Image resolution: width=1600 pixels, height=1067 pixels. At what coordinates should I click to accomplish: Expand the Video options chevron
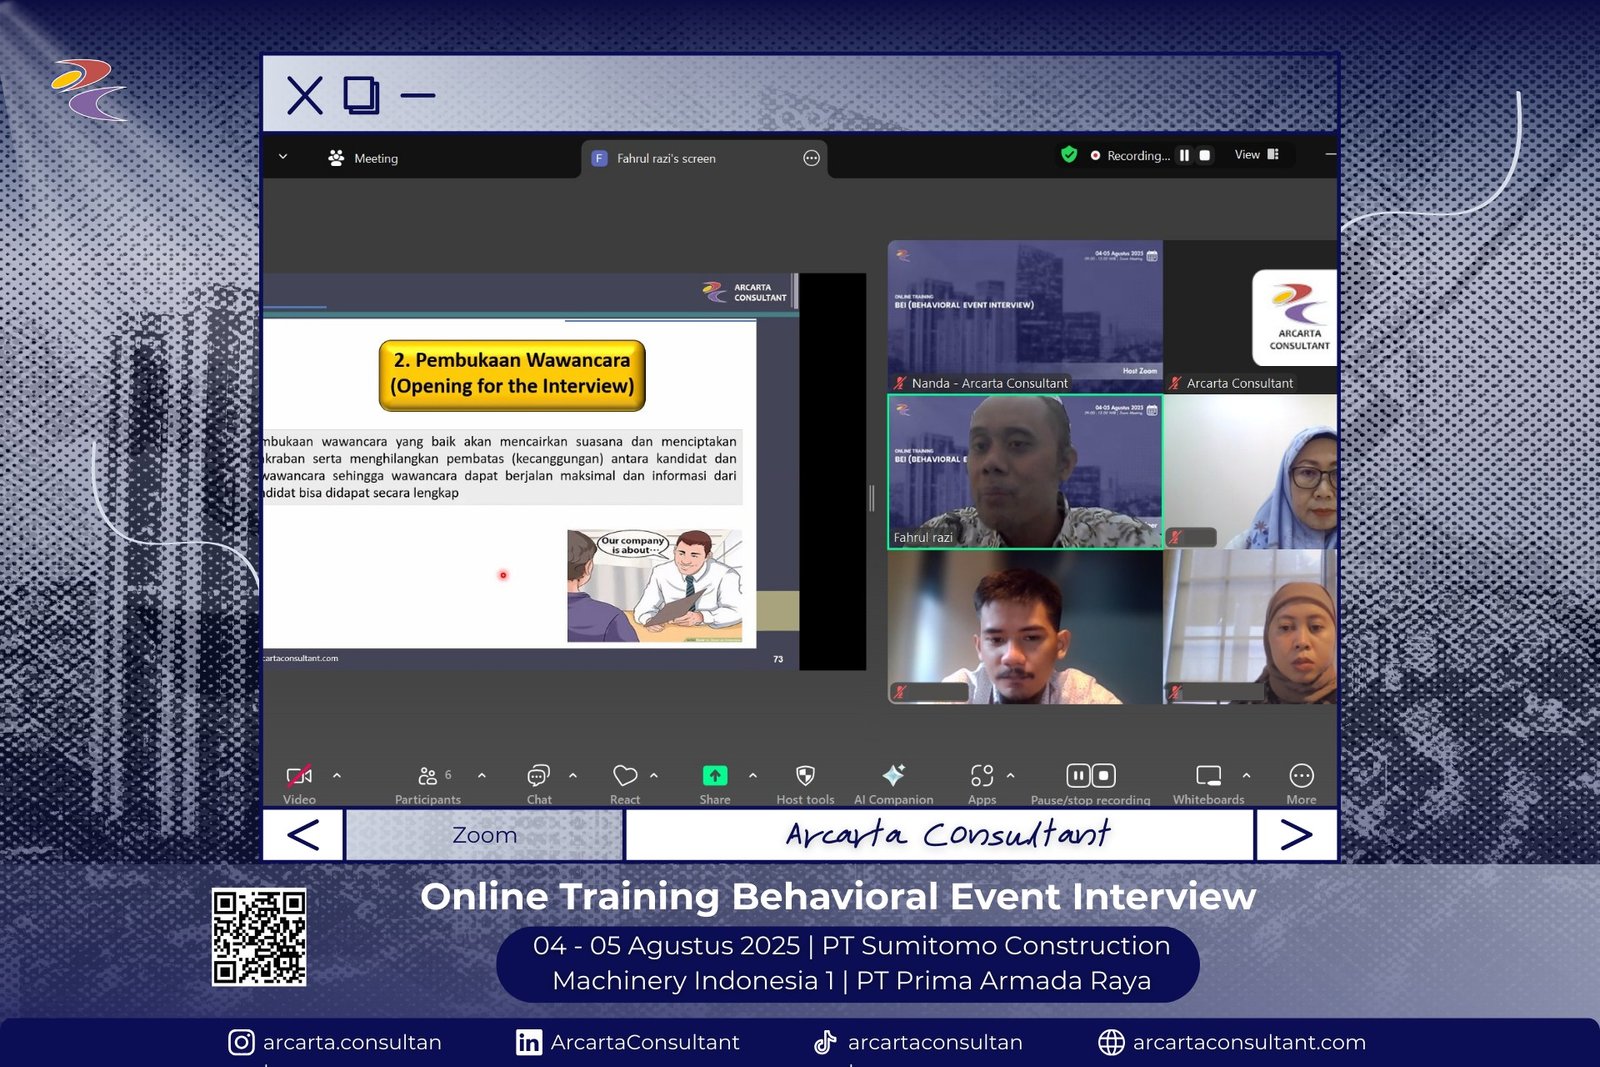click(337, 775)
